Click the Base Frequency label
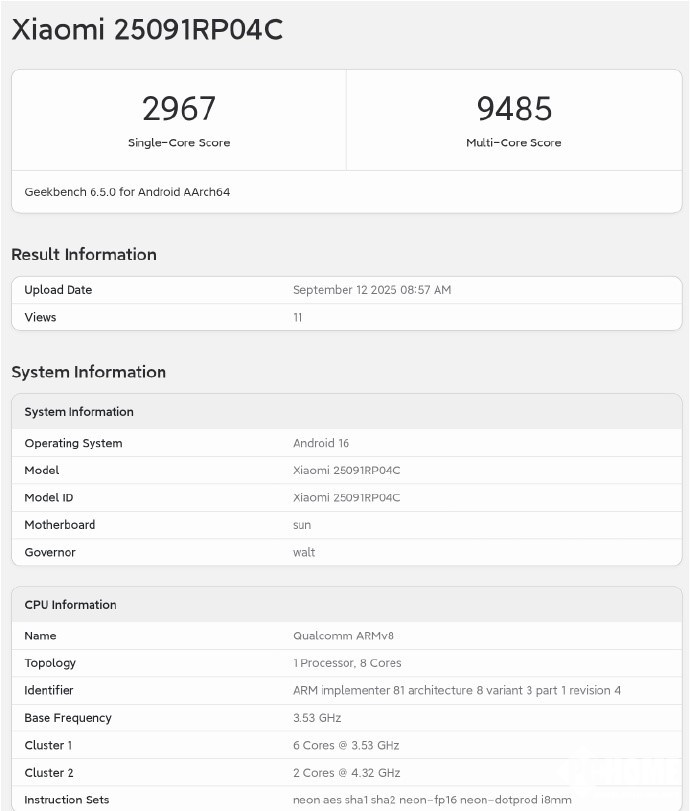690x811 pixels. pyautogui.click(x=68, y=718)
